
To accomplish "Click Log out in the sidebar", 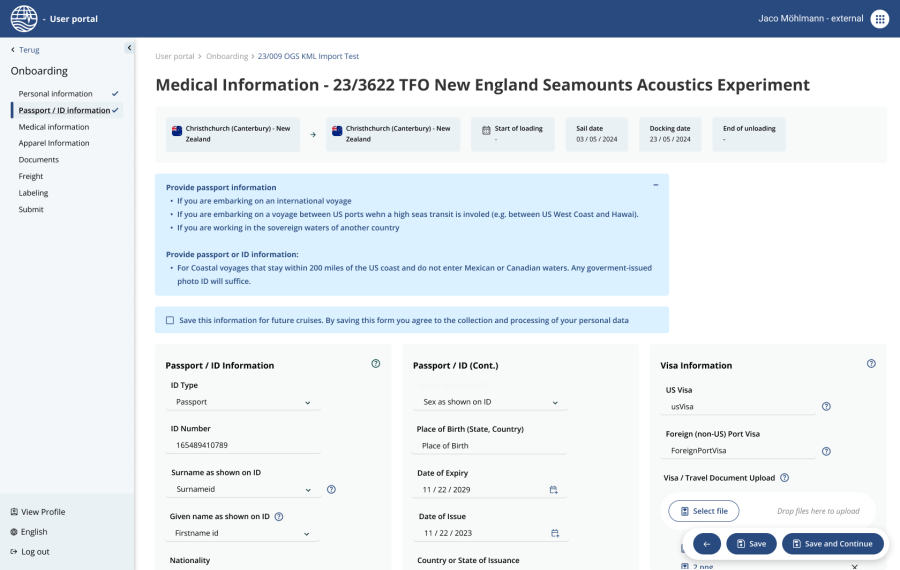I will click(x=35, y=551).
